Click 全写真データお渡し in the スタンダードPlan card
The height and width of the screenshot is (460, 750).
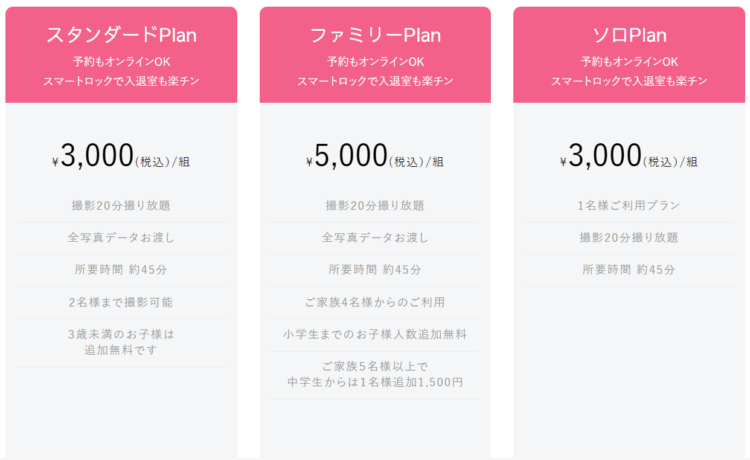(121, 238)
